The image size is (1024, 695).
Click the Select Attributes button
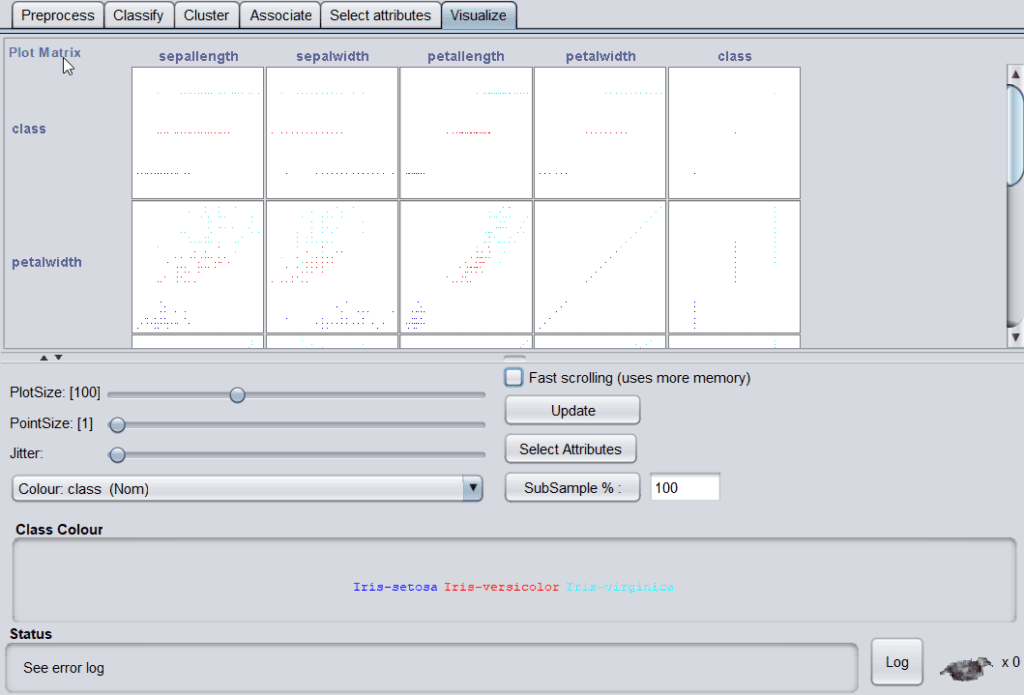(570, 449)
